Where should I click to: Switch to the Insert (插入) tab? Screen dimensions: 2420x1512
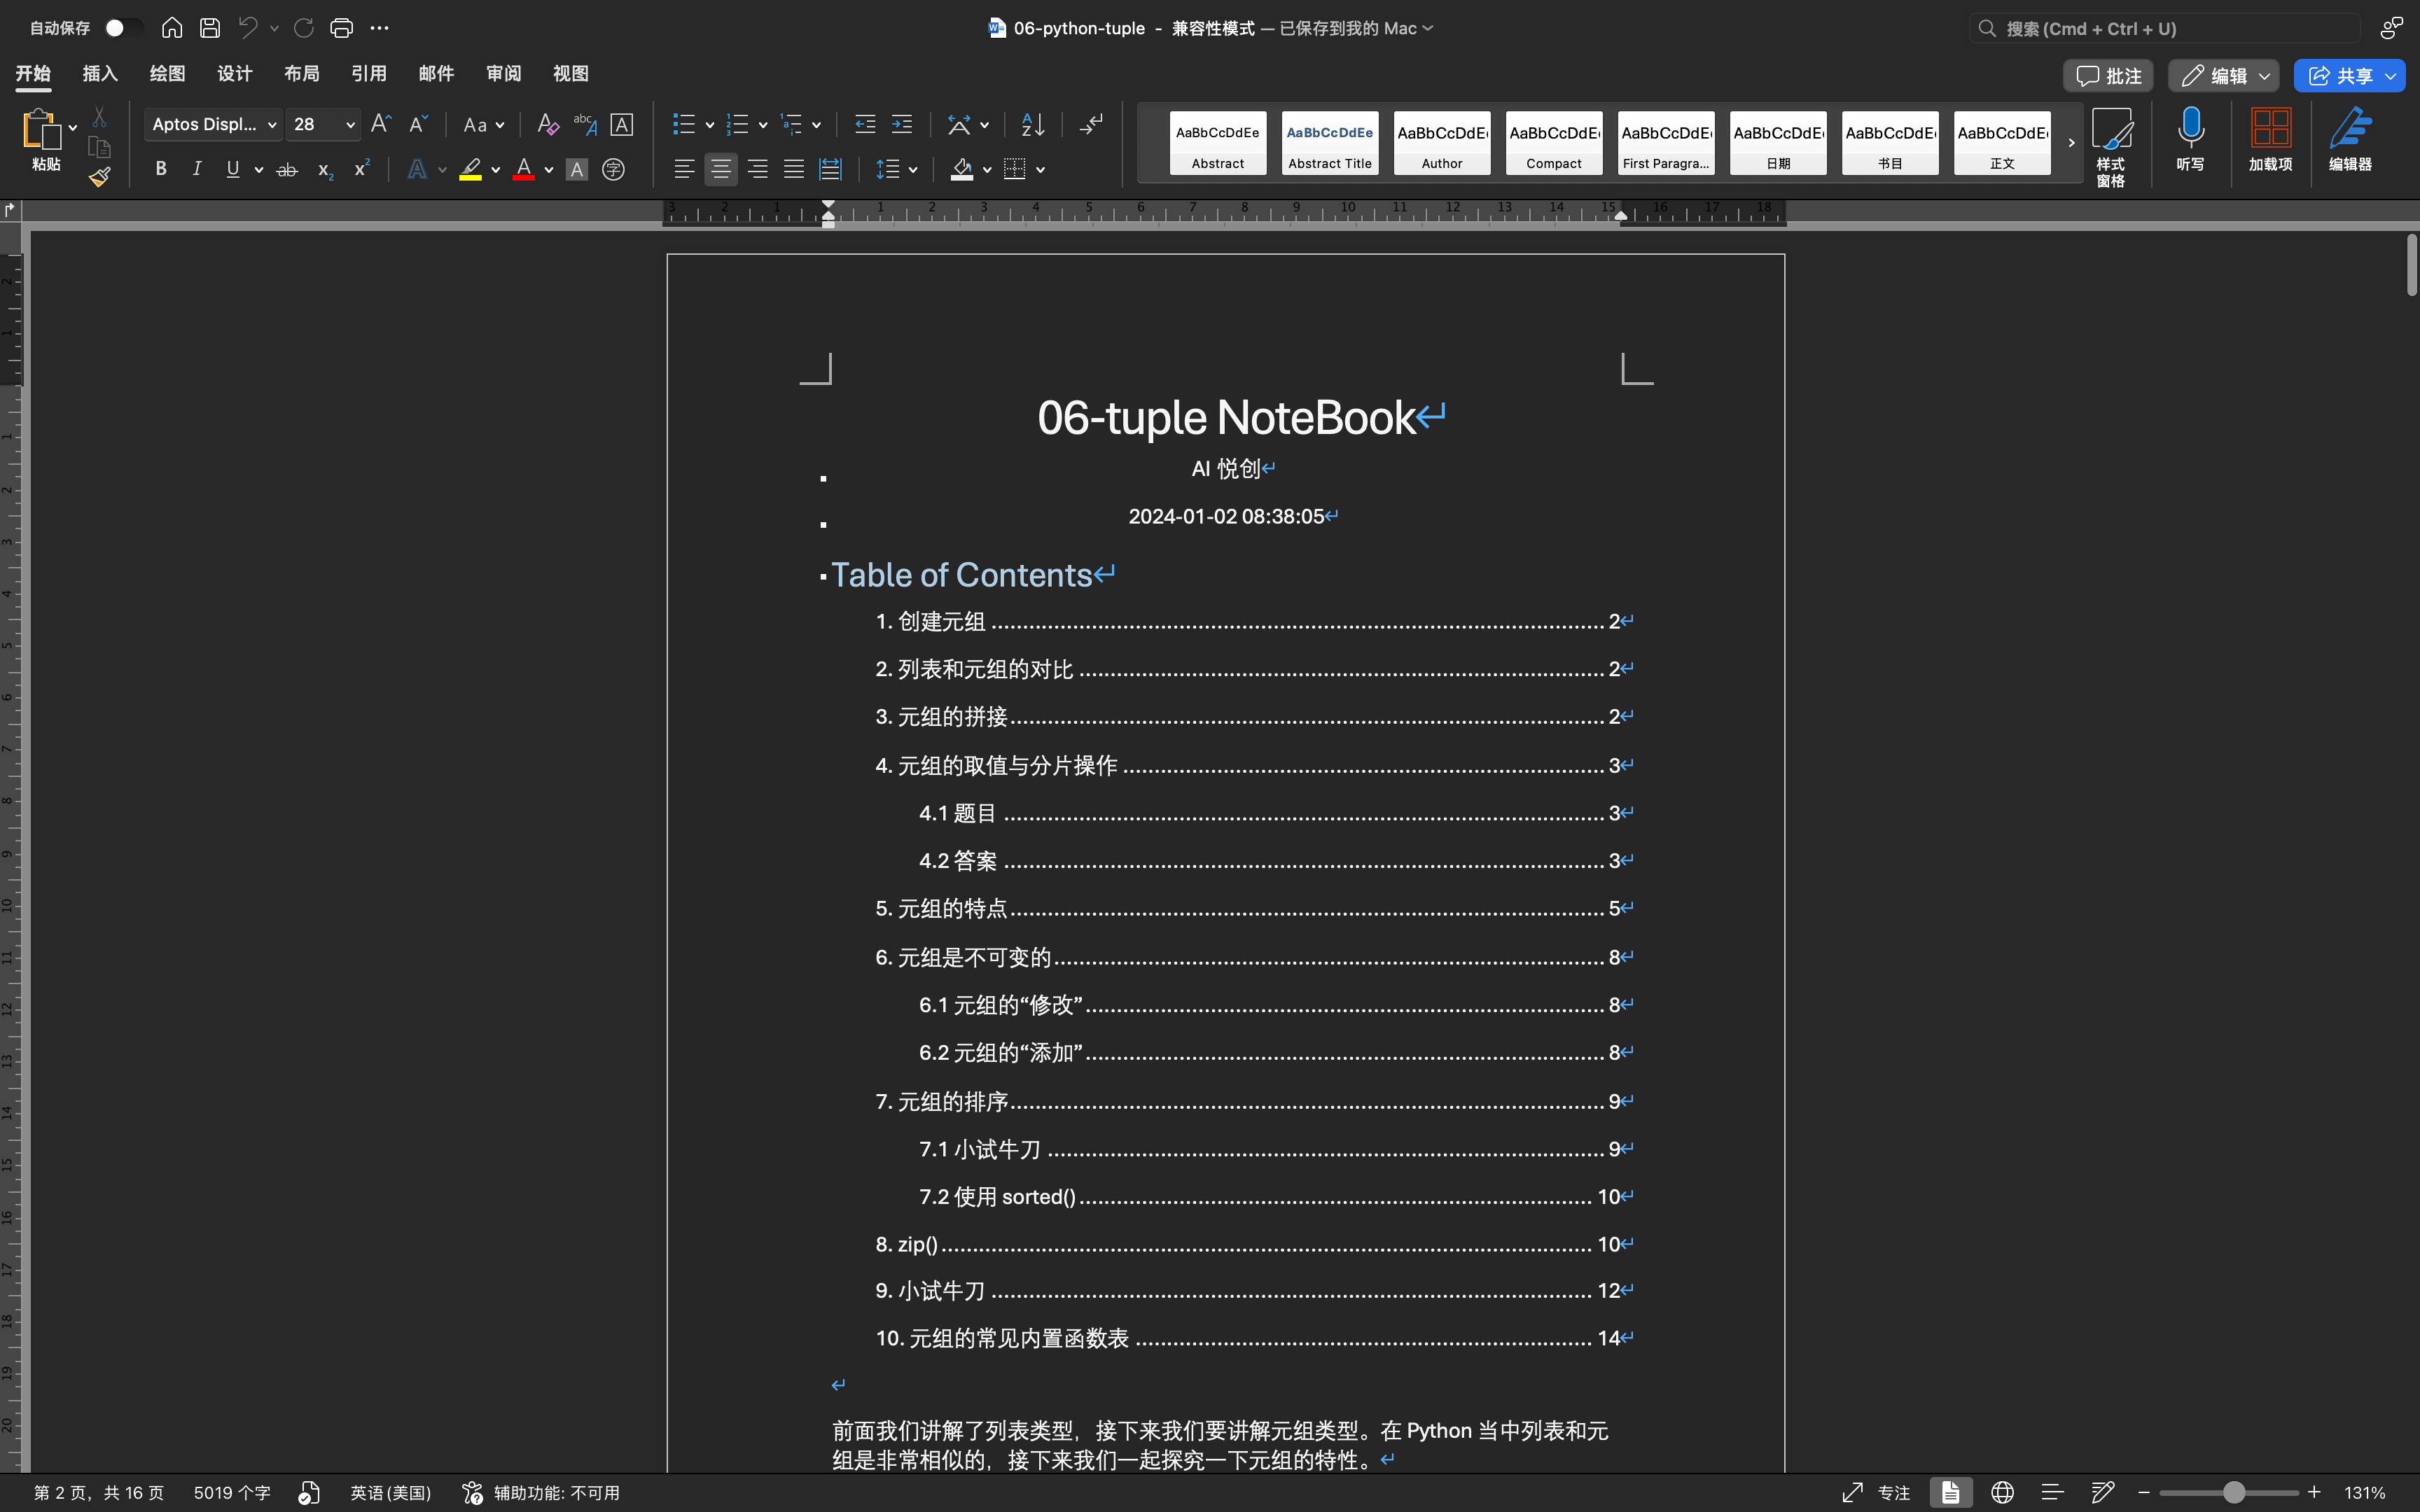coord(100,73)
